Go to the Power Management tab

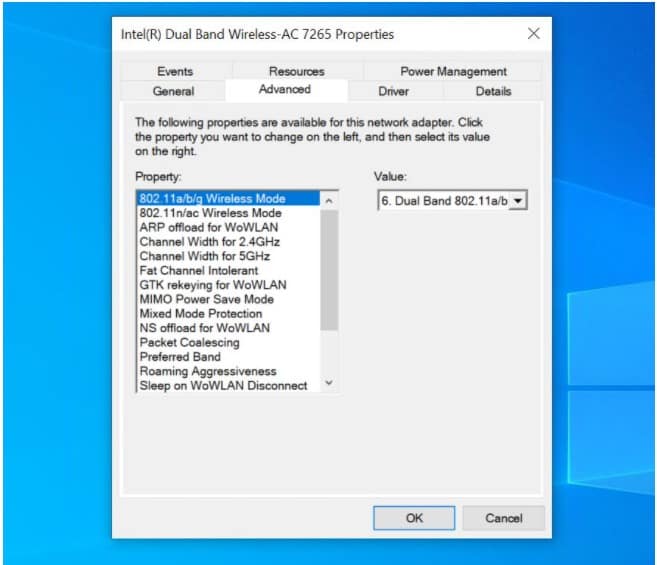pyautogui.click(x=453, y=71)
